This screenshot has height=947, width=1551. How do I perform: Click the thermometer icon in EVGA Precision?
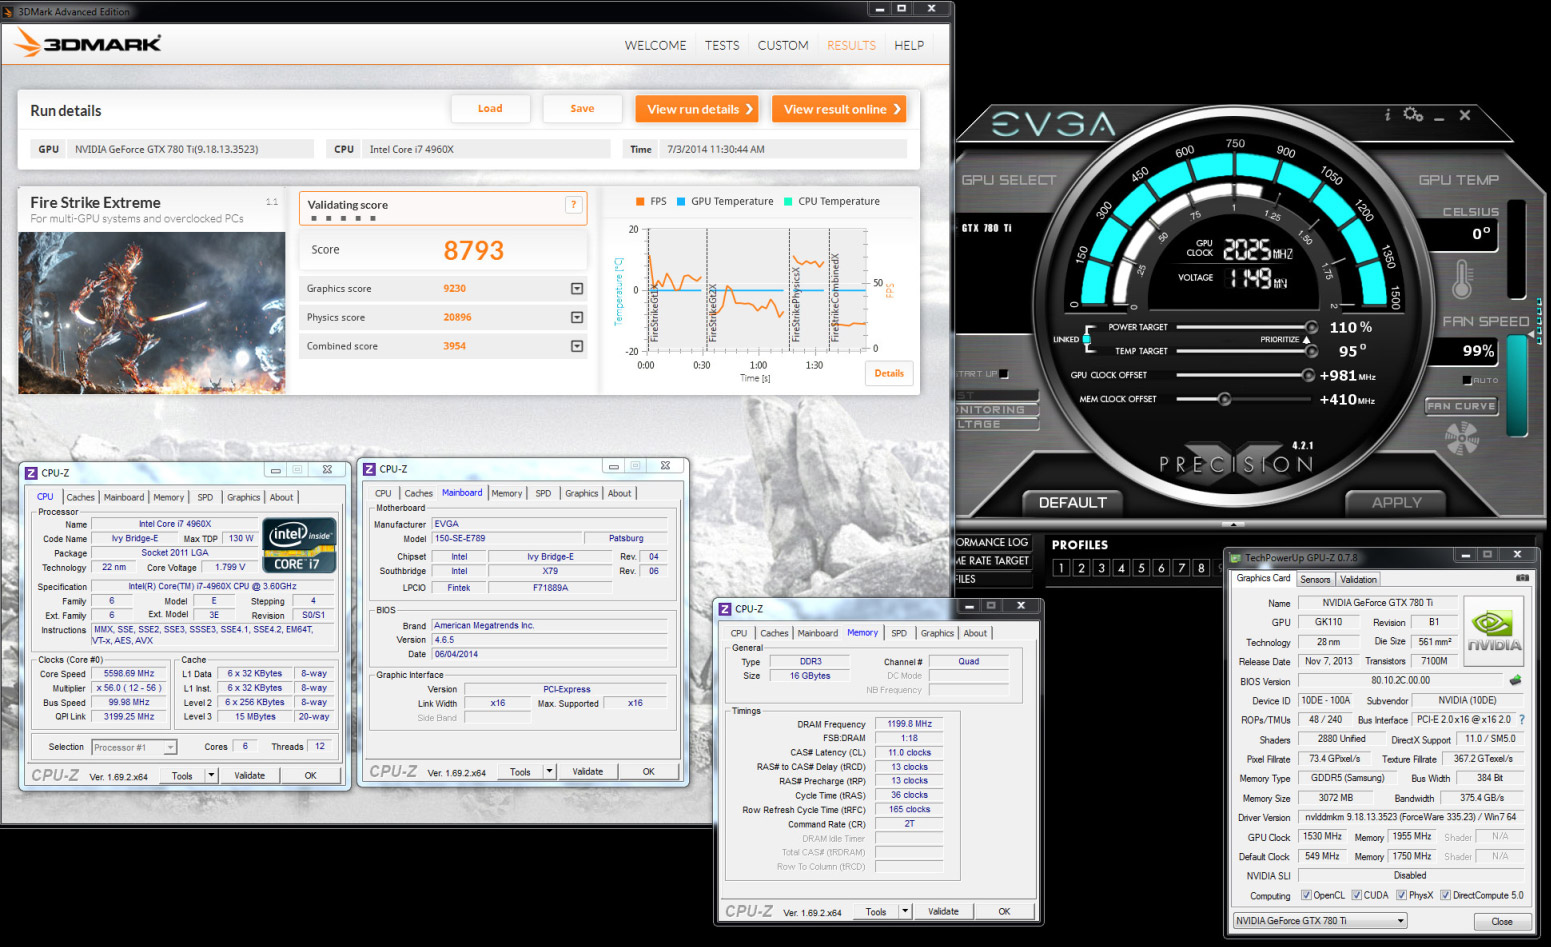pos(1462,279)
